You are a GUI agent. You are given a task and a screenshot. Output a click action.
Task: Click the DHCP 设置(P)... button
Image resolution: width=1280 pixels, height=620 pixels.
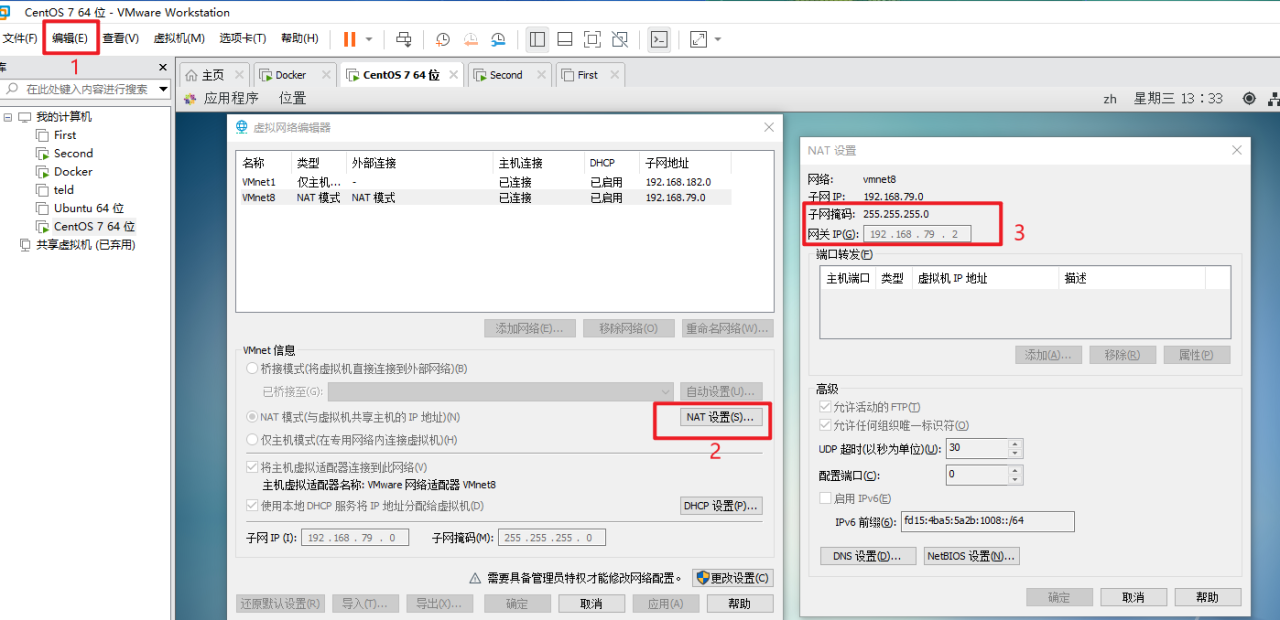pos(721,506)
